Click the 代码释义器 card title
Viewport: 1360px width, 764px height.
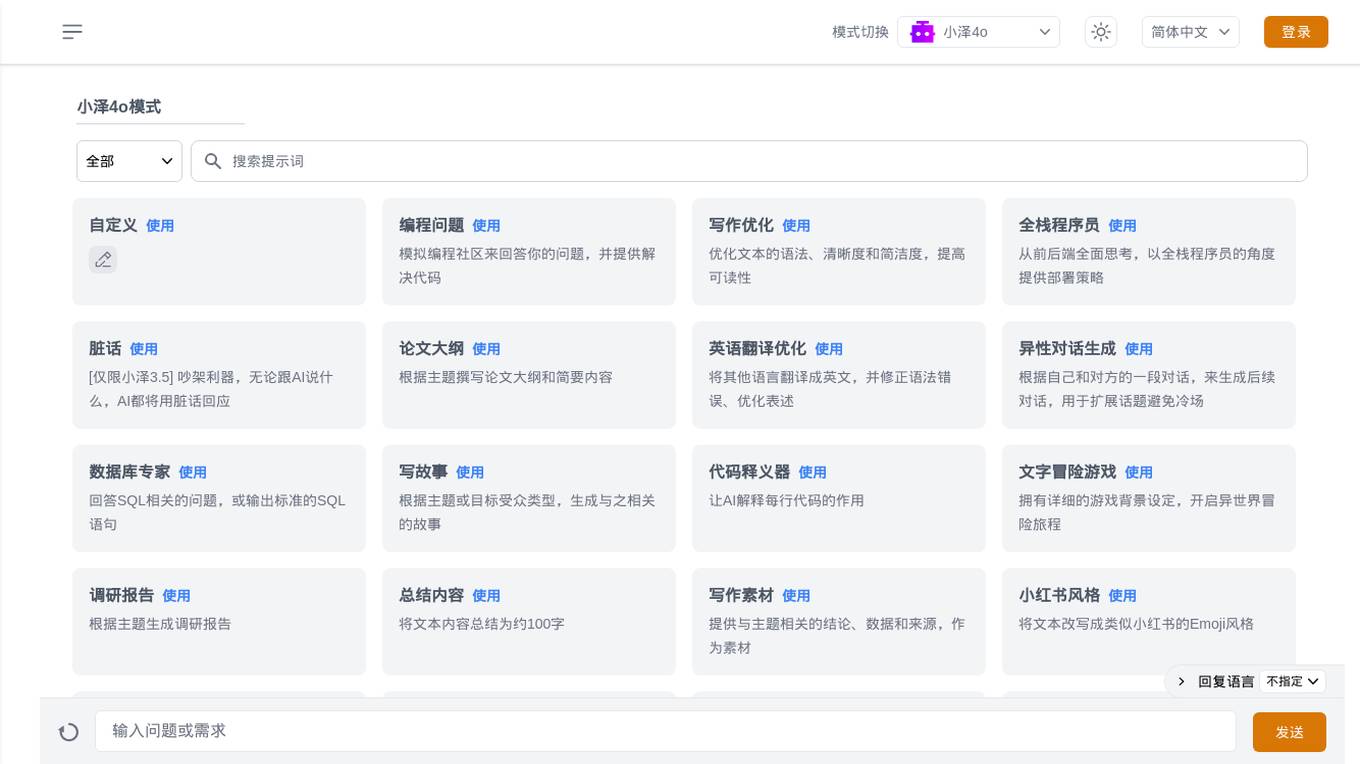tap(749, 471)
